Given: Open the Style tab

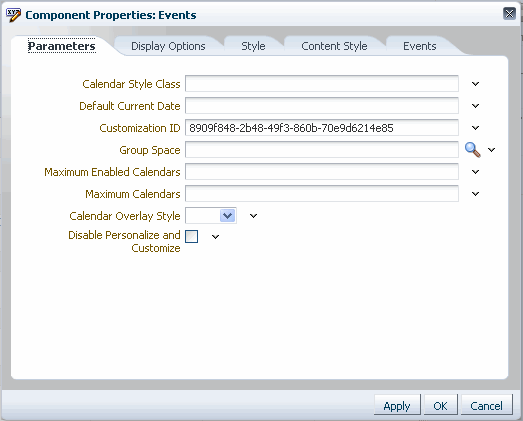Looking at the screenshot, I should click(x=253, y=46).
